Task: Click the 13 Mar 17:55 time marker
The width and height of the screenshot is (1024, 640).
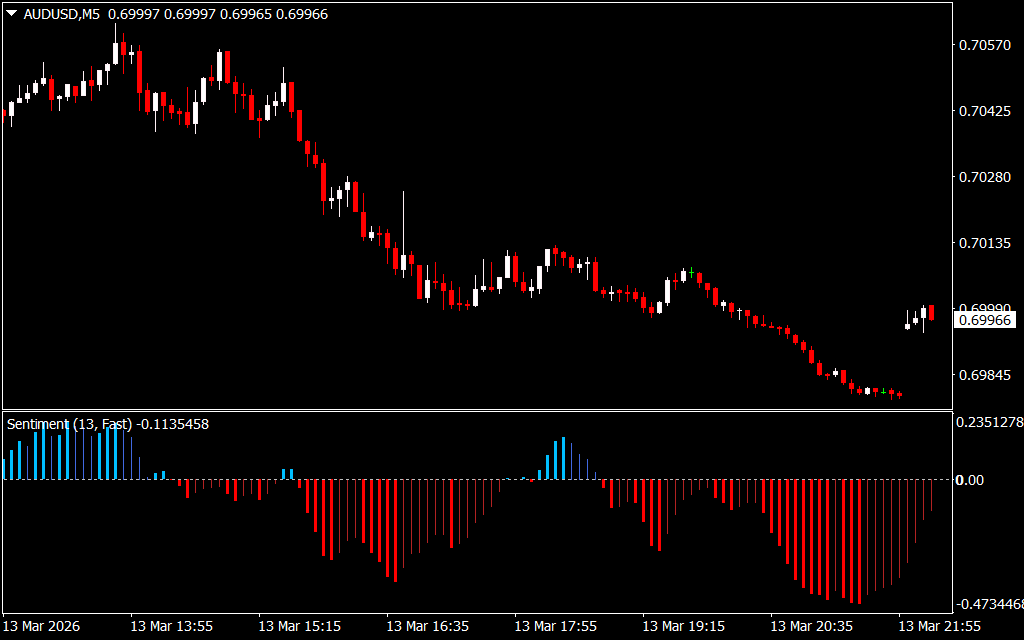Action: (555, 626)
